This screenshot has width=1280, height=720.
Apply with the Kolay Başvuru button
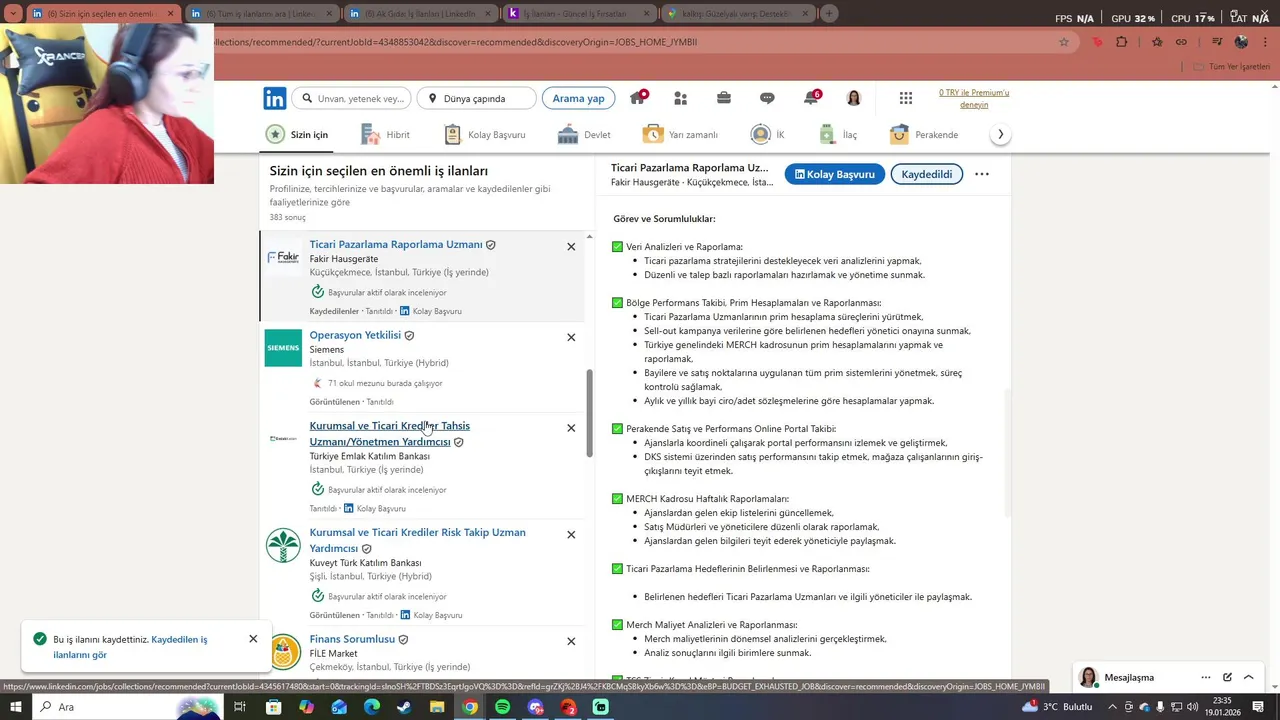835,174
